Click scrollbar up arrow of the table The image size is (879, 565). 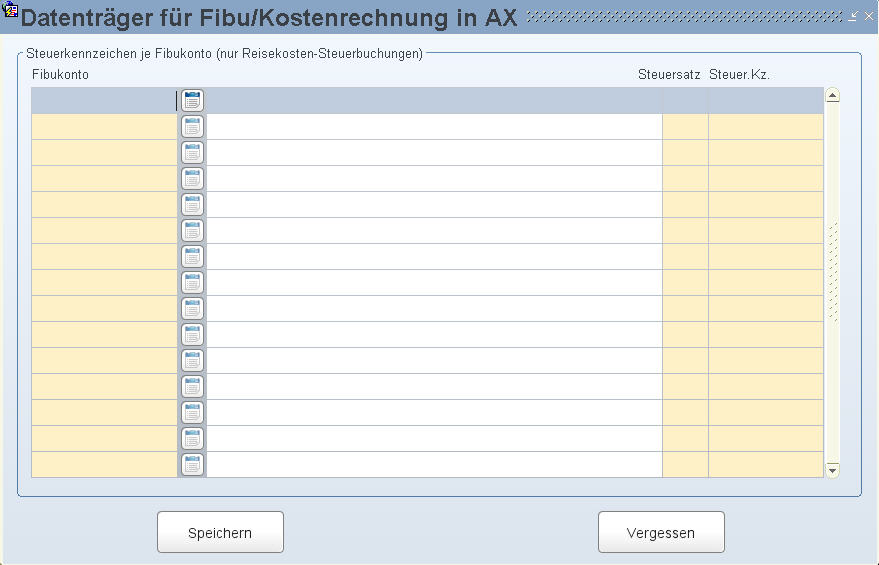click(832, 95)
